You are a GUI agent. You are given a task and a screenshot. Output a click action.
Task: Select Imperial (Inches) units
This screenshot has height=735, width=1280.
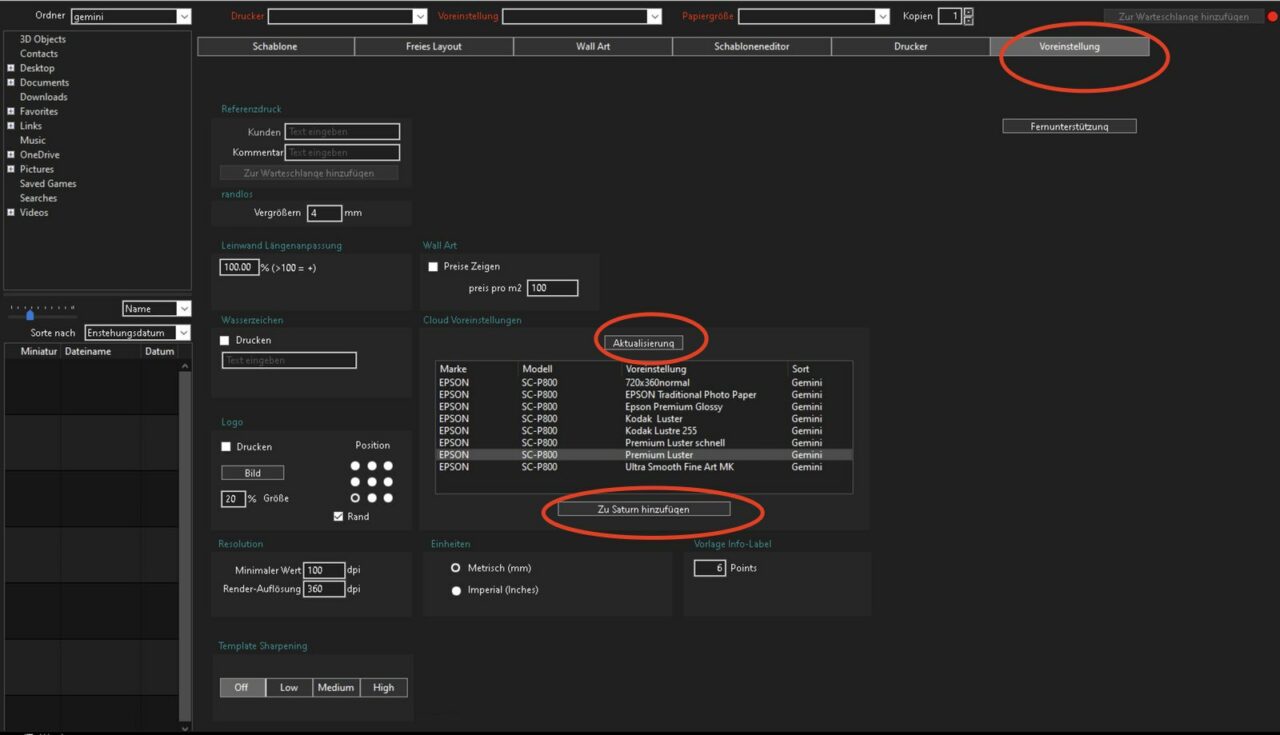coord(456,590)
